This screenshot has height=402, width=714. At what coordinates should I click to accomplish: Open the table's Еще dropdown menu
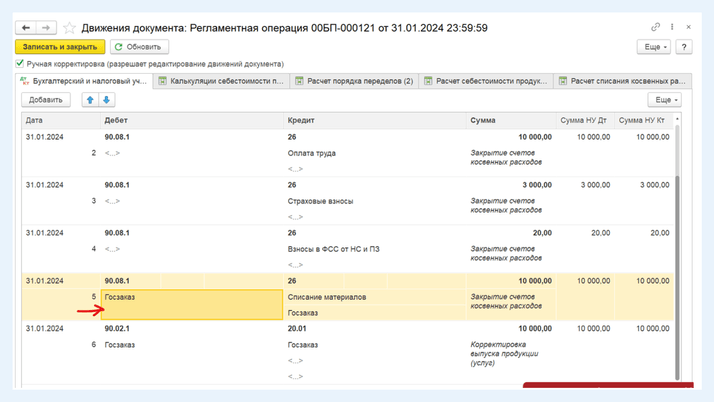pyautogui.click(x=665, y=100)
